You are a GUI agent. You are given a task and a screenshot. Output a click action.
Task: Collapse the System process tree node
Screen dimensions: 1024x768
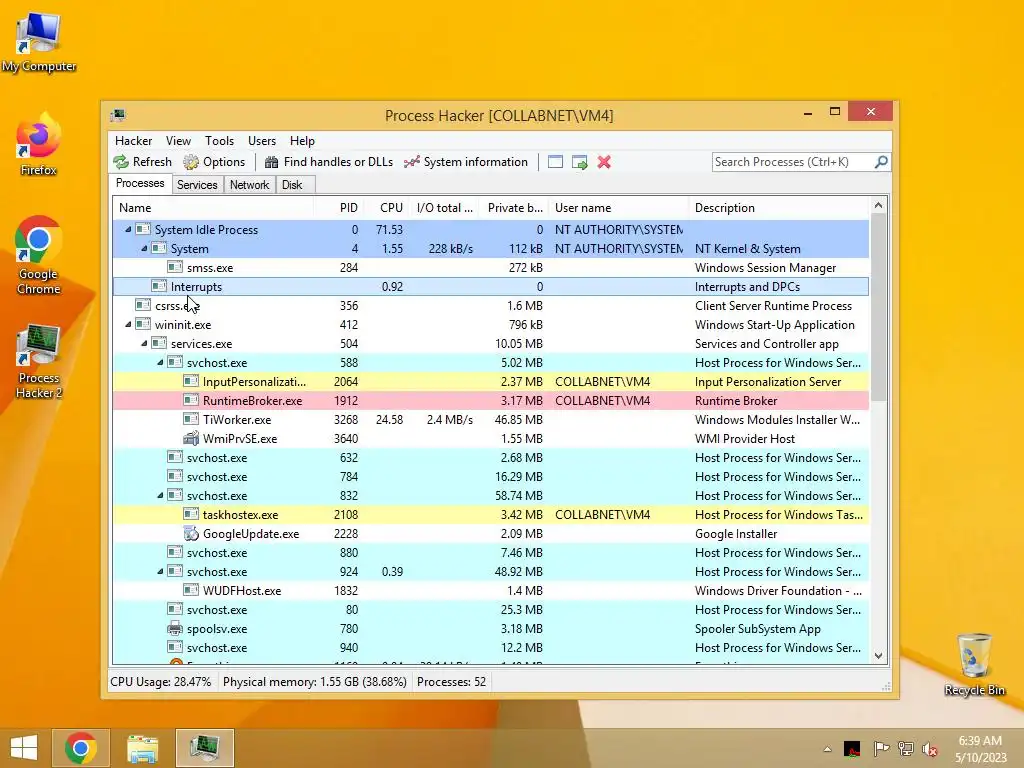click(144, 248)
